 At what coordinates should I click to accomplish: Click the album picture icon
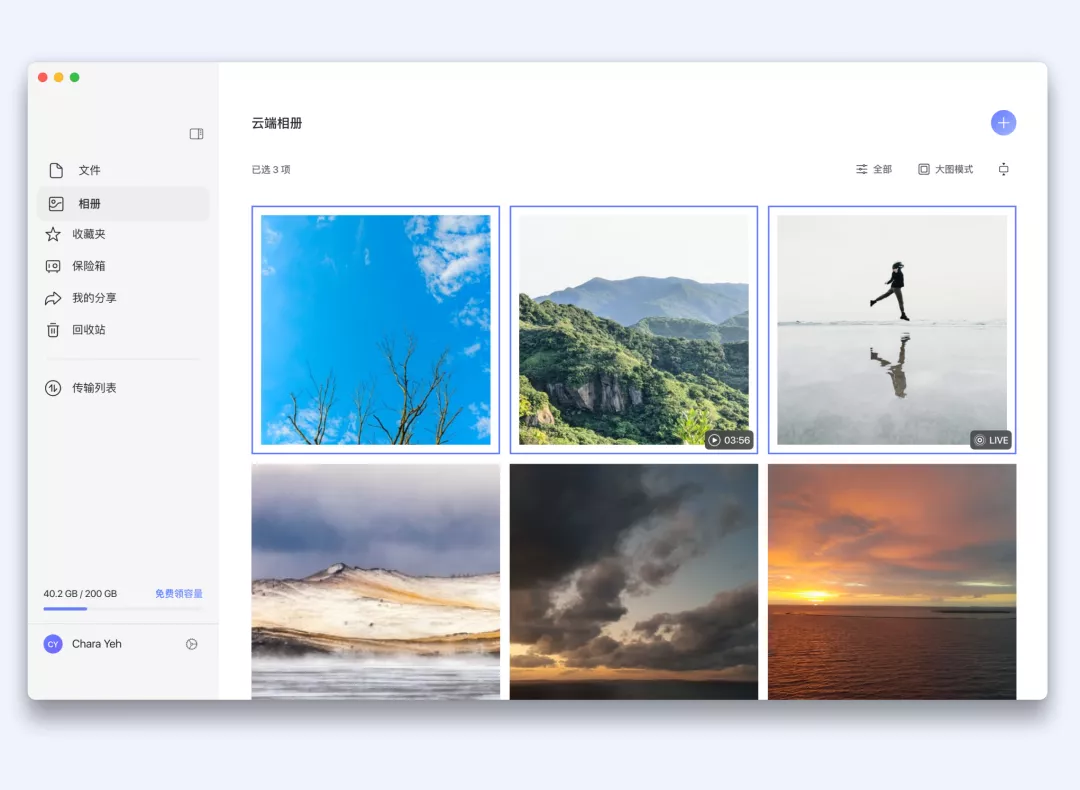click(x=56, y=204)
